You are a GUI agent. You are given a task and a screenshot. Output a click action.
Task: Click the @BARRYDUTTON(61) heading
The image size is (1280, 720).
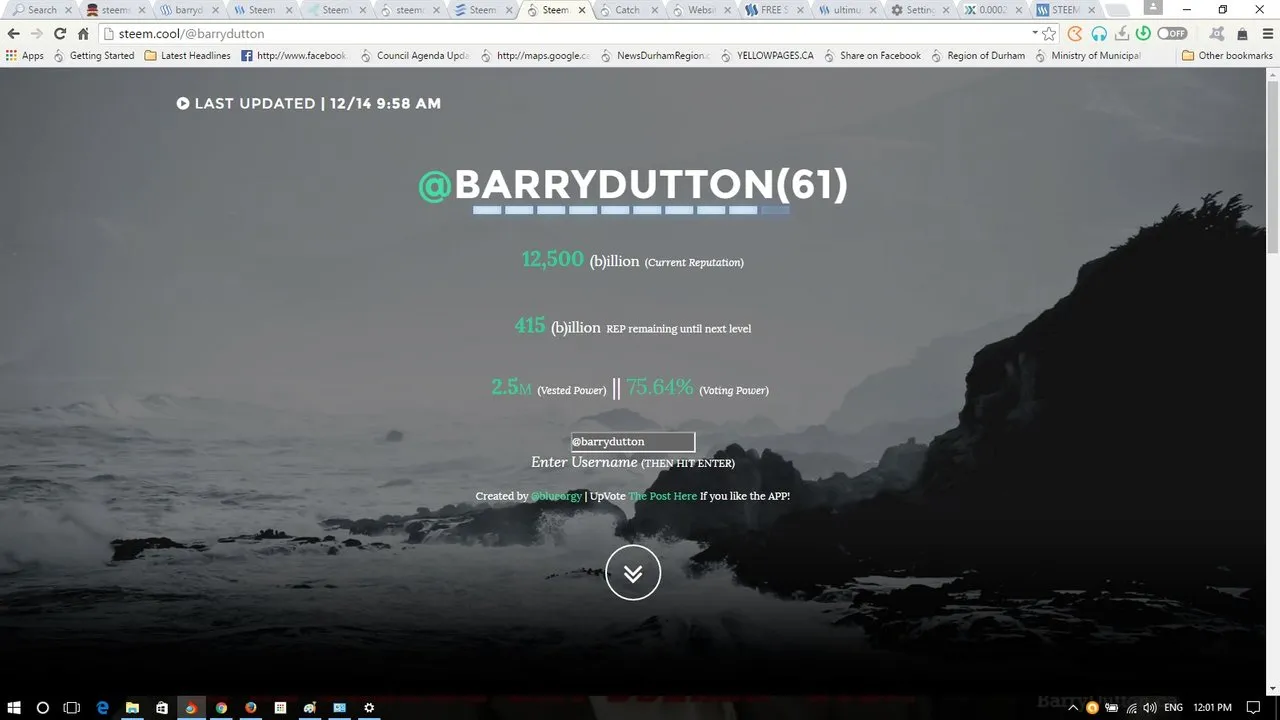point(633,185)
